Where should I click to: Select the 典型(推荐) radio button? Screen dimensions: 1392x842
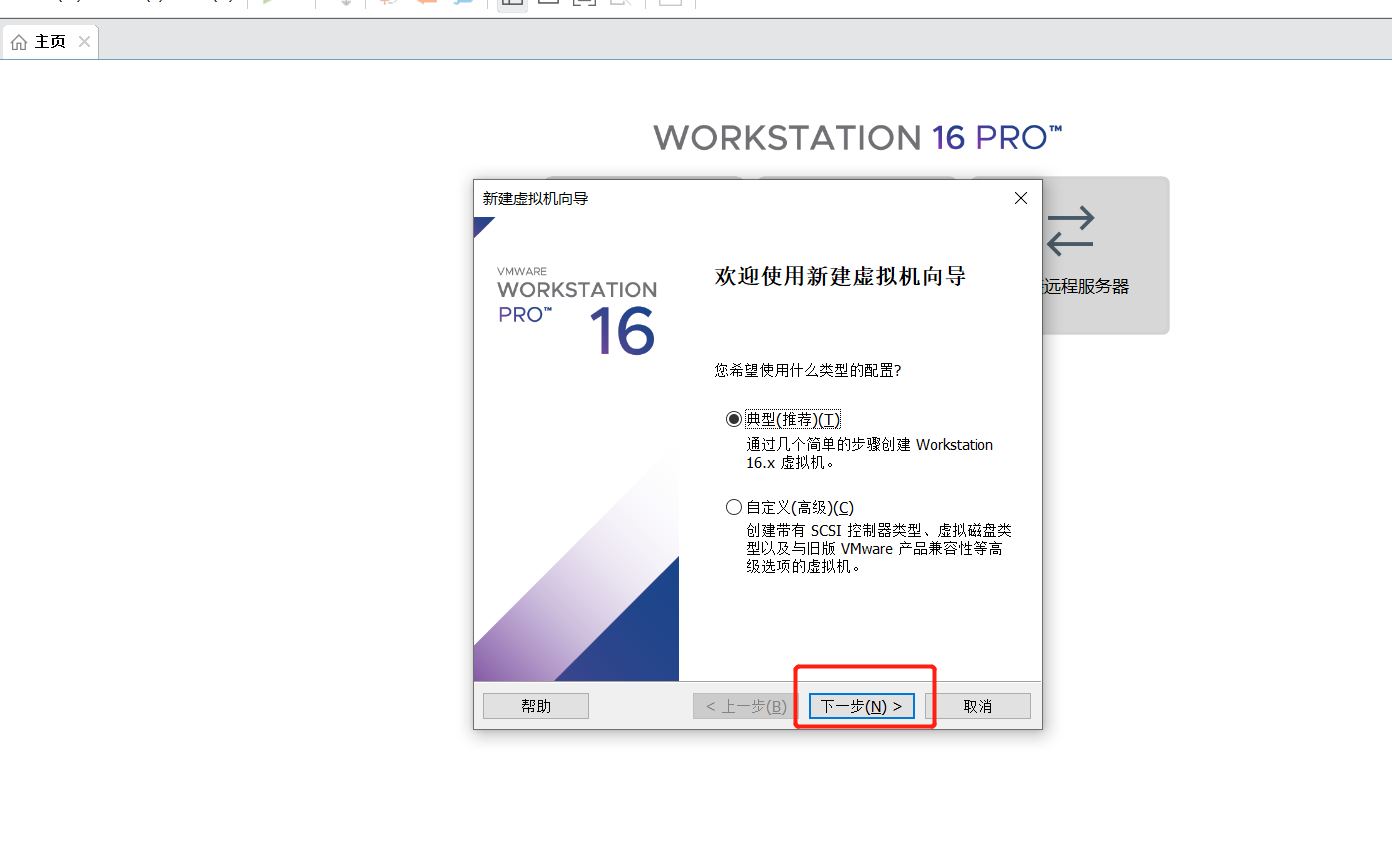click(734, 419)
